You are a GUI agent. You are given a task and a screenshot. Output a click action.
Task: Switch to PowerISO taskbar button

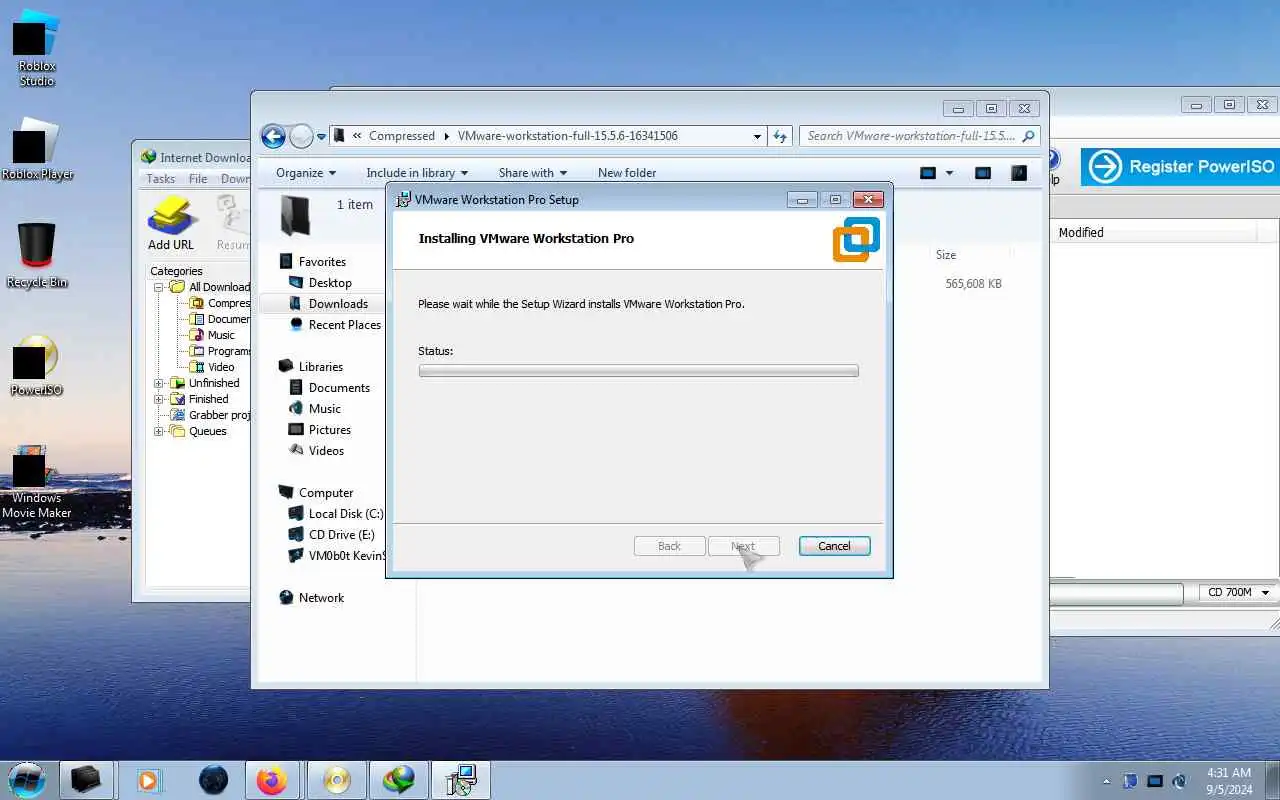[x=337, y=780]
